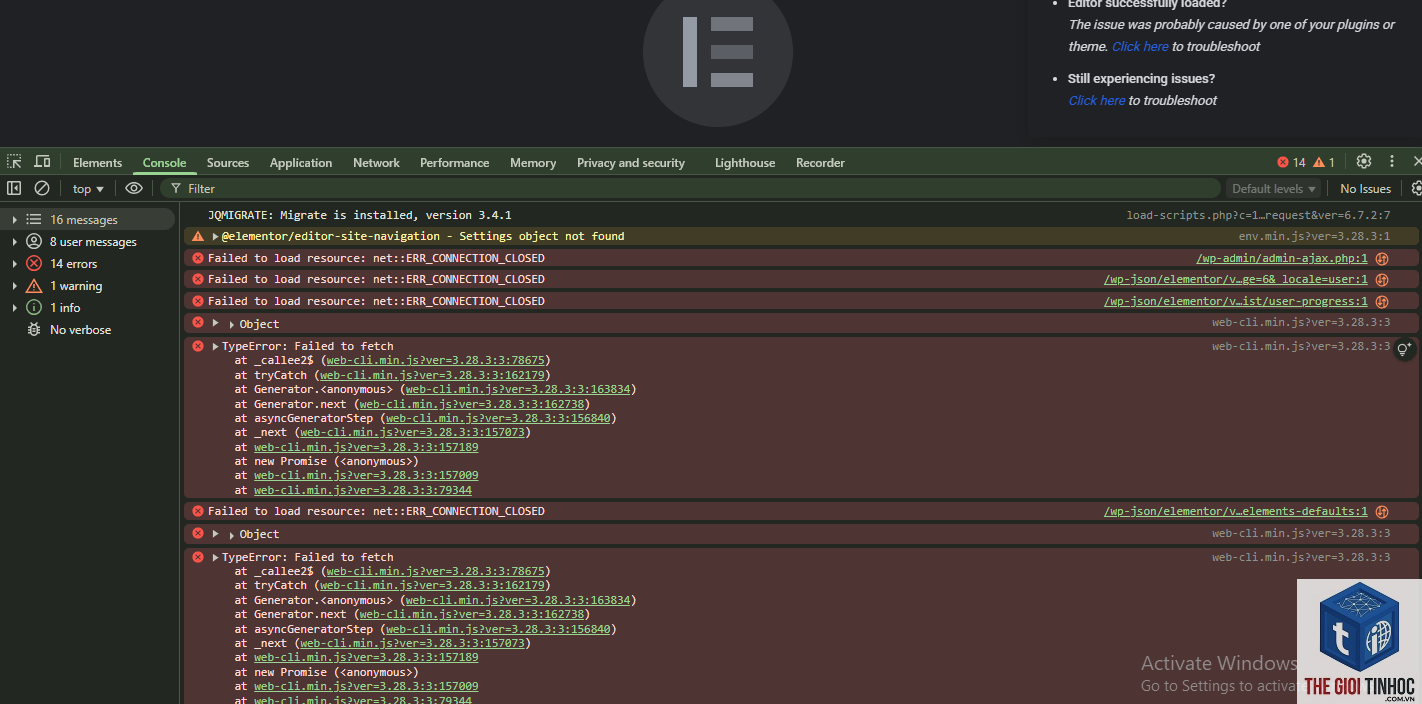This screenshot has width=1422, height=704.
Task: Toggle the console sidebar panel icon
Action: [x=14, y=188]
